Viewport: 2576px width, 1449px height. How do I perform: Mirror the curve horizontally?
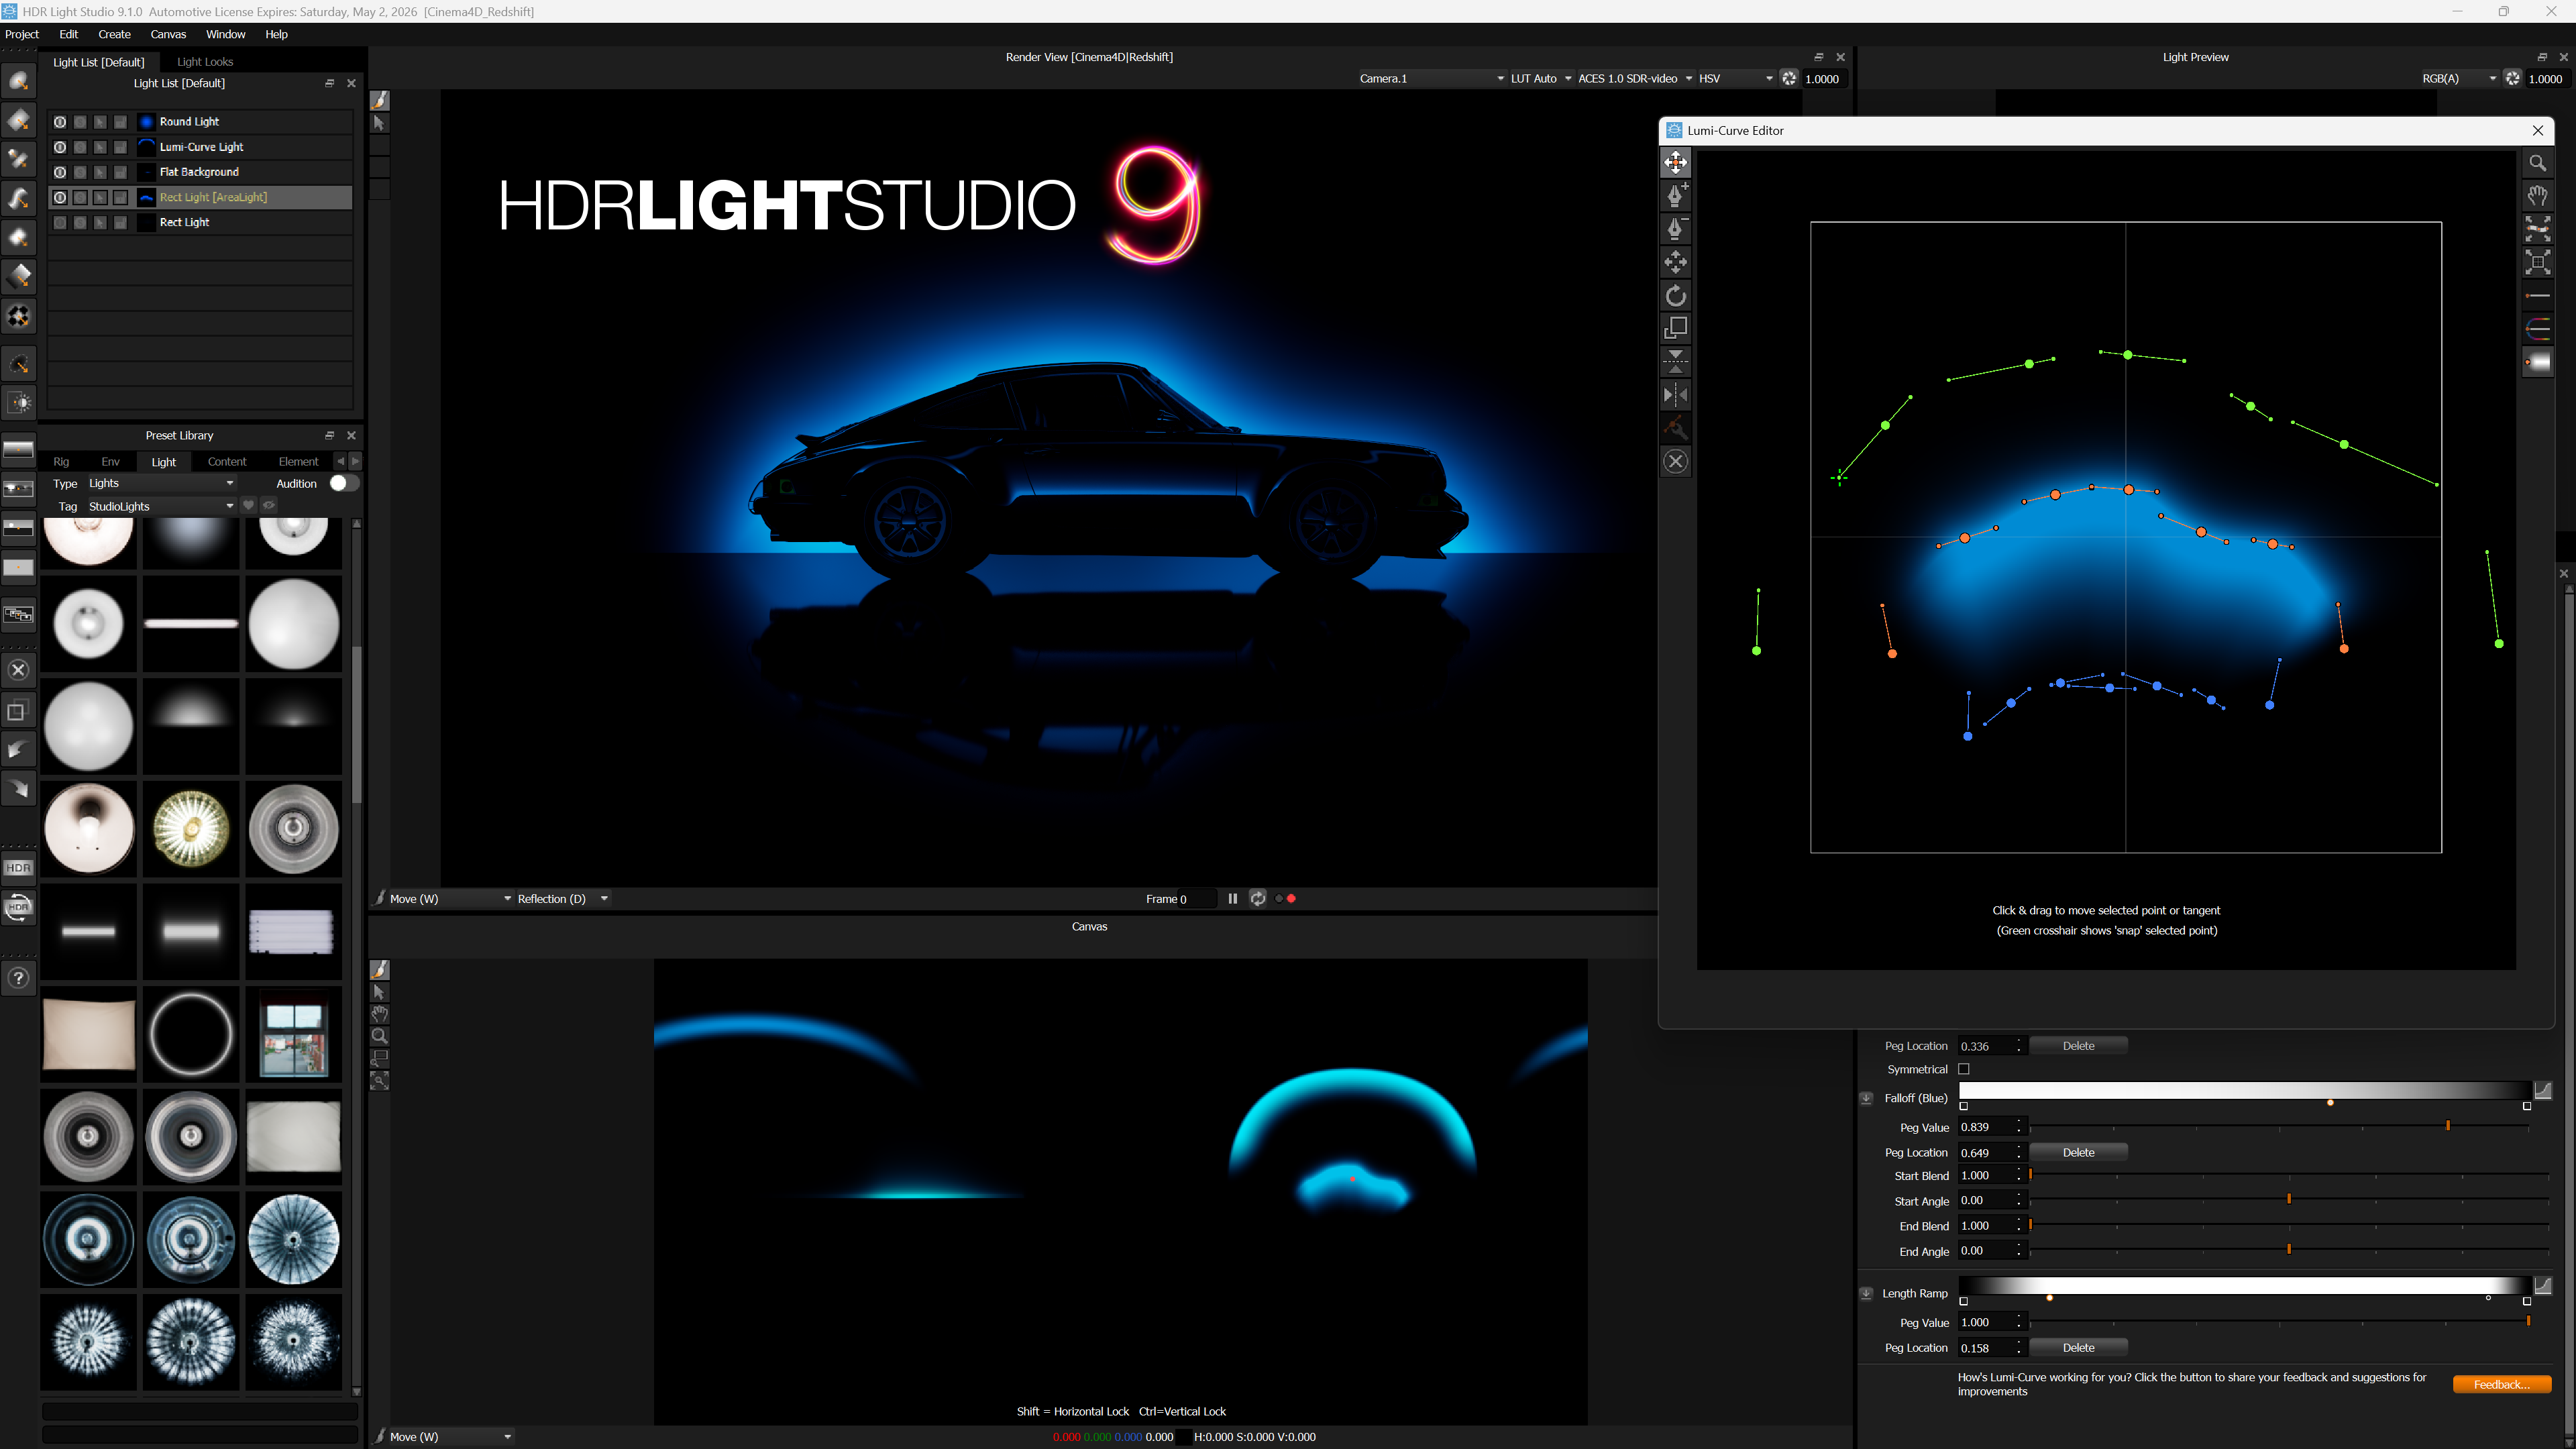point(1675,395)
